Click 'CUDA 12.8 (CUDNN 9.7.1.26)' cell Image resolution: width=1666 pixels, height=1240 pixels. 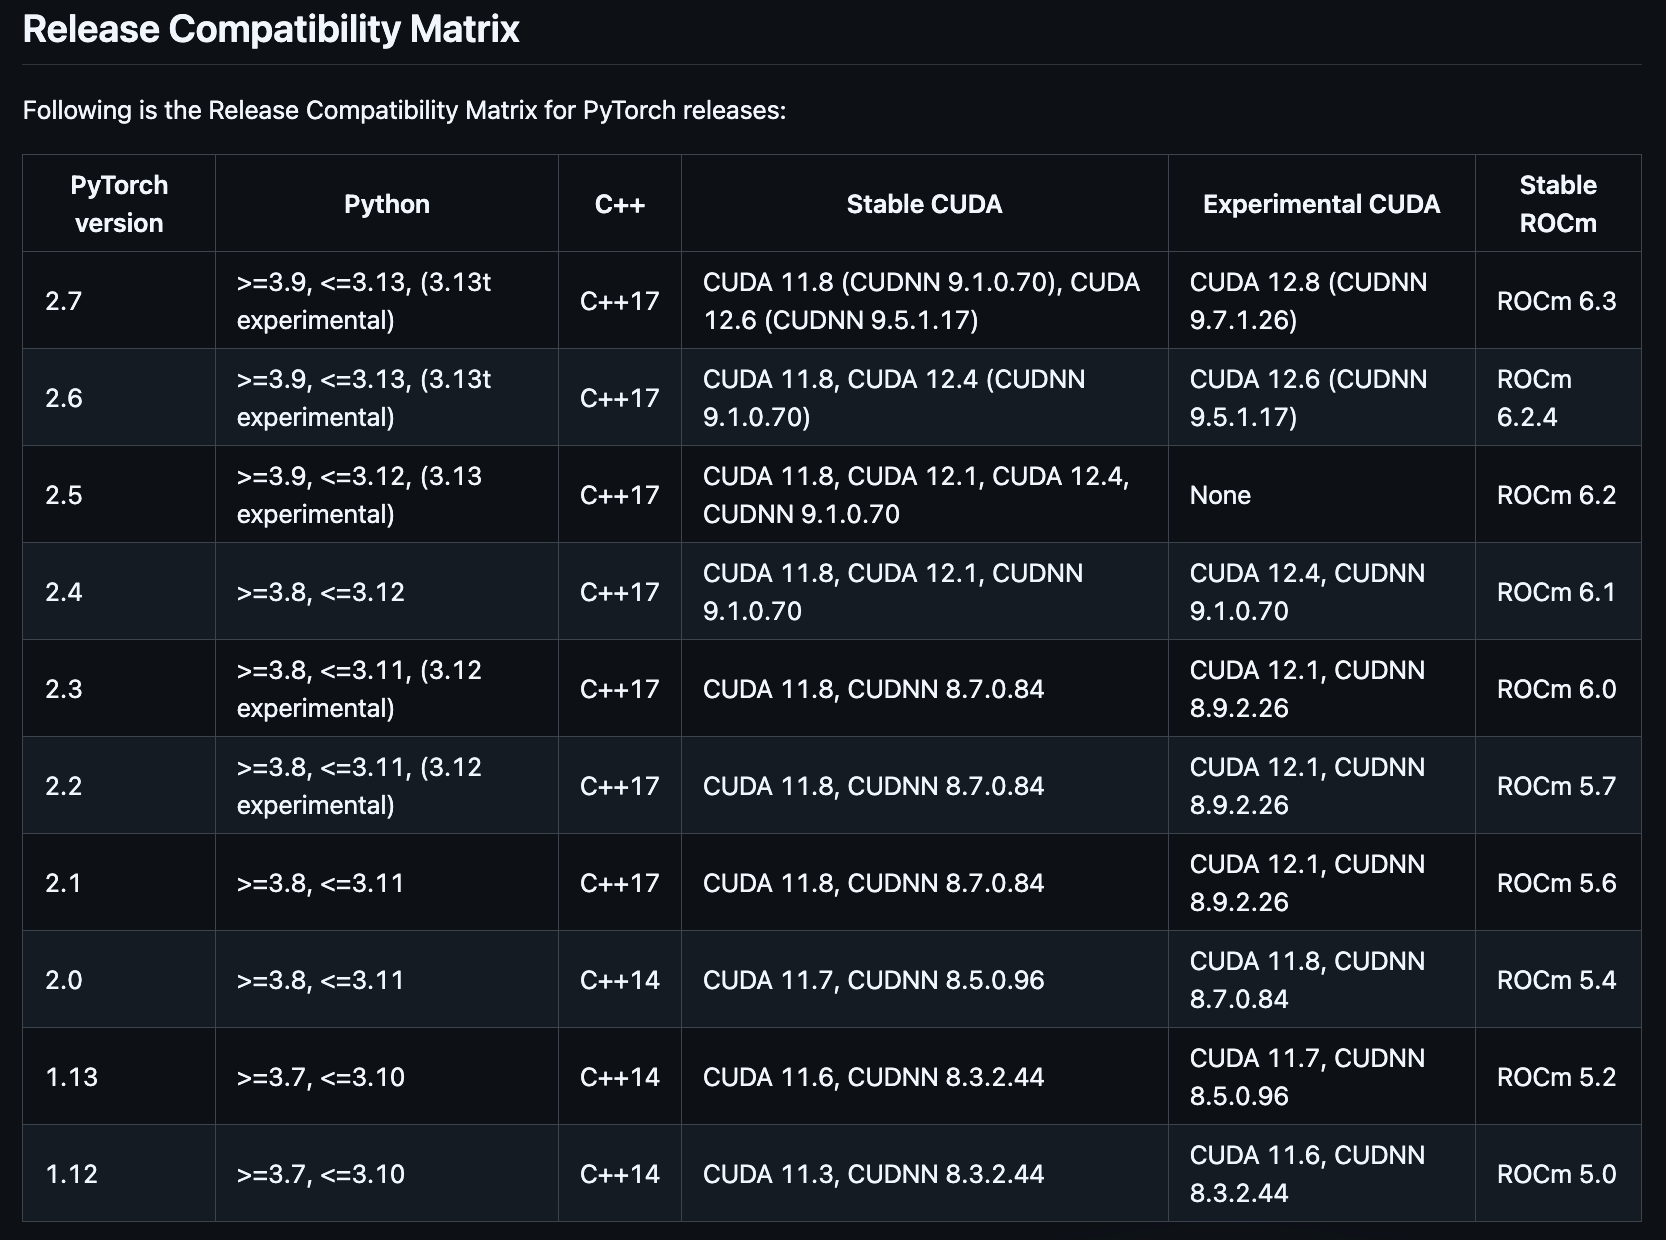pos(1321,301)
